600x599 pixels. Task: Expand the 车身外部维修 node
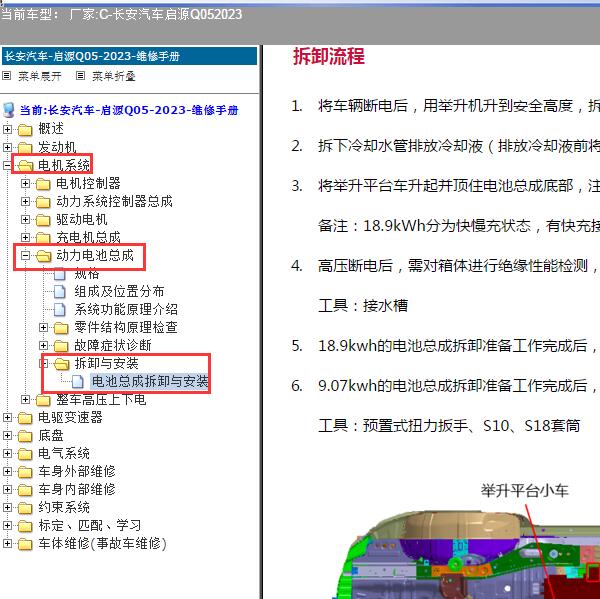7,472
